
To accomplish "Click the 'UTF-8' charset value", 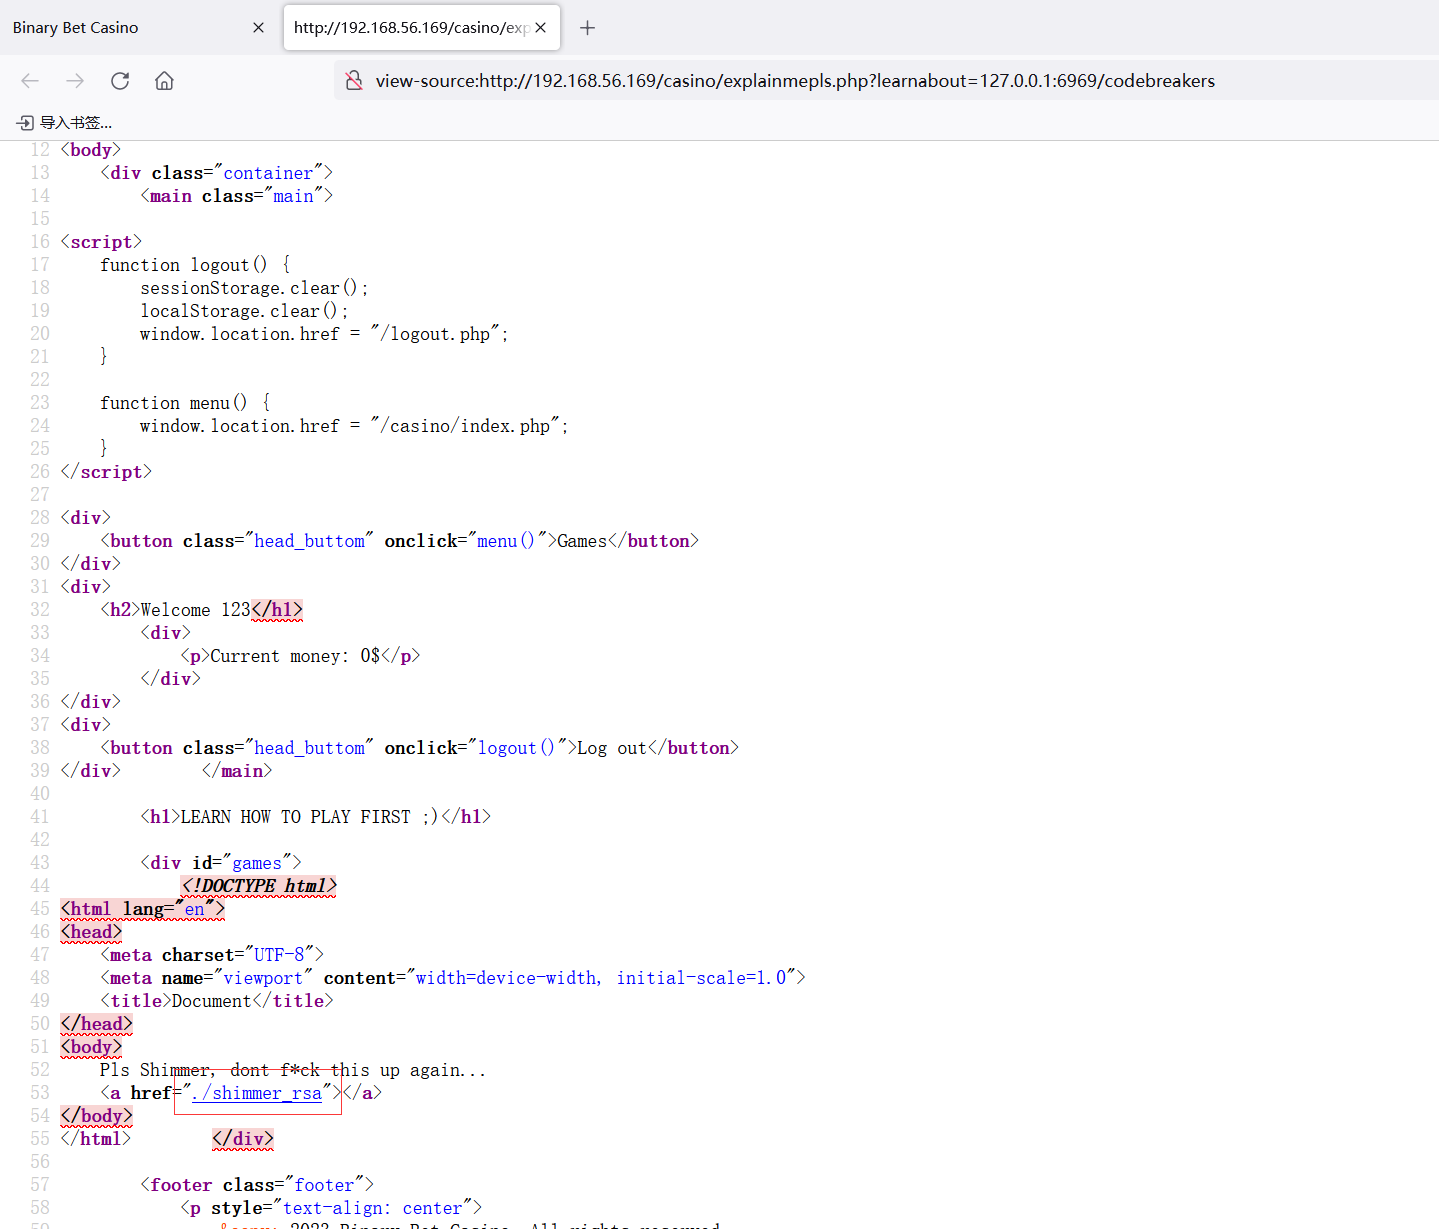I will pos(279,955).
